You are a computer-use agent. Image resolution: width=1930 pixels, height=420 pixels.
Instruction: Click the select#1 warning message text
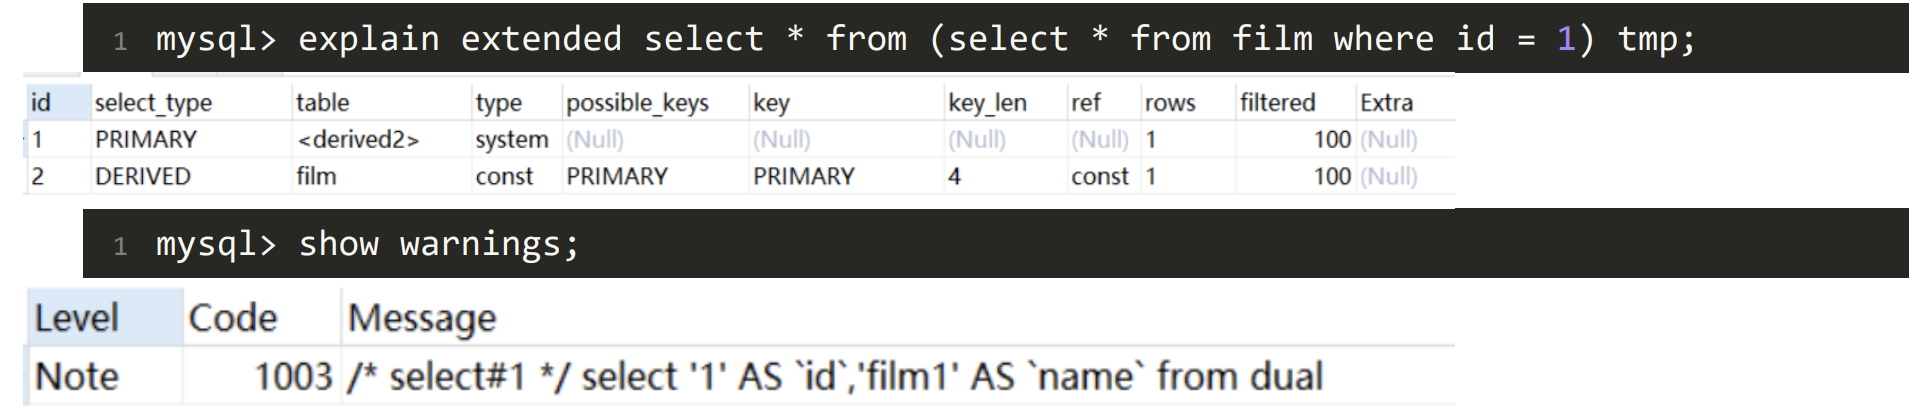(834, 377)
